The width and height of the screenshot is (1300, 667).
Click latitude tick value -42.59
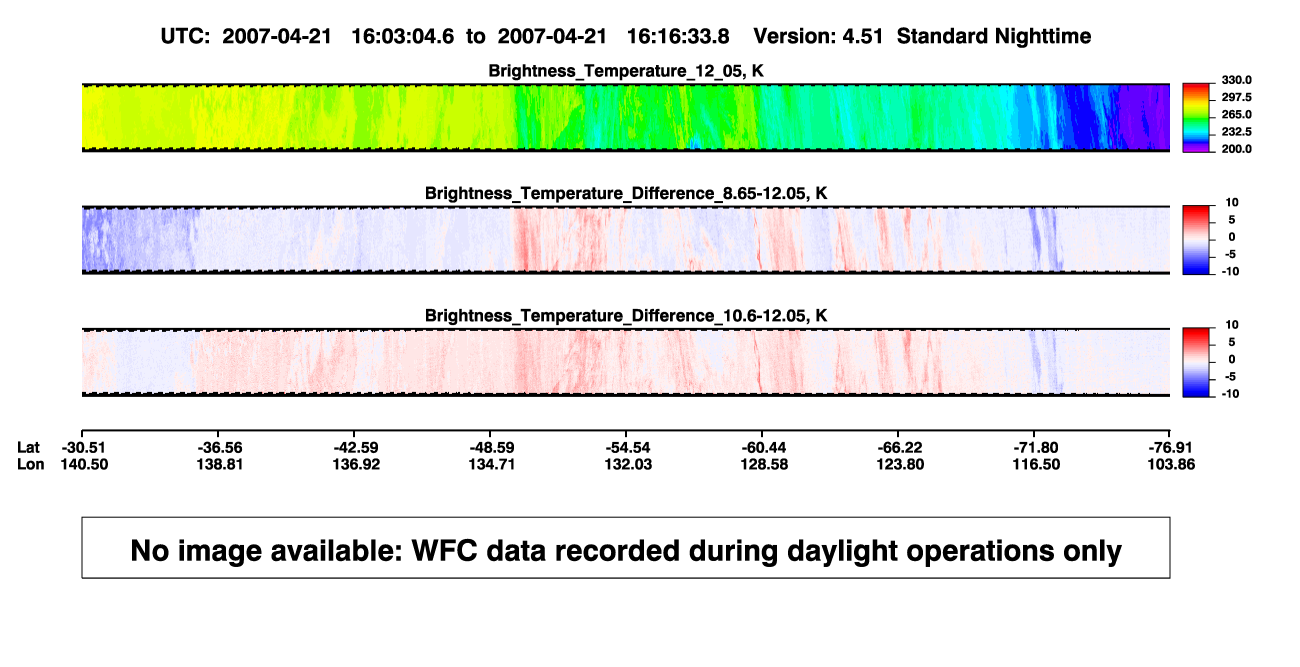pos(354,446)
